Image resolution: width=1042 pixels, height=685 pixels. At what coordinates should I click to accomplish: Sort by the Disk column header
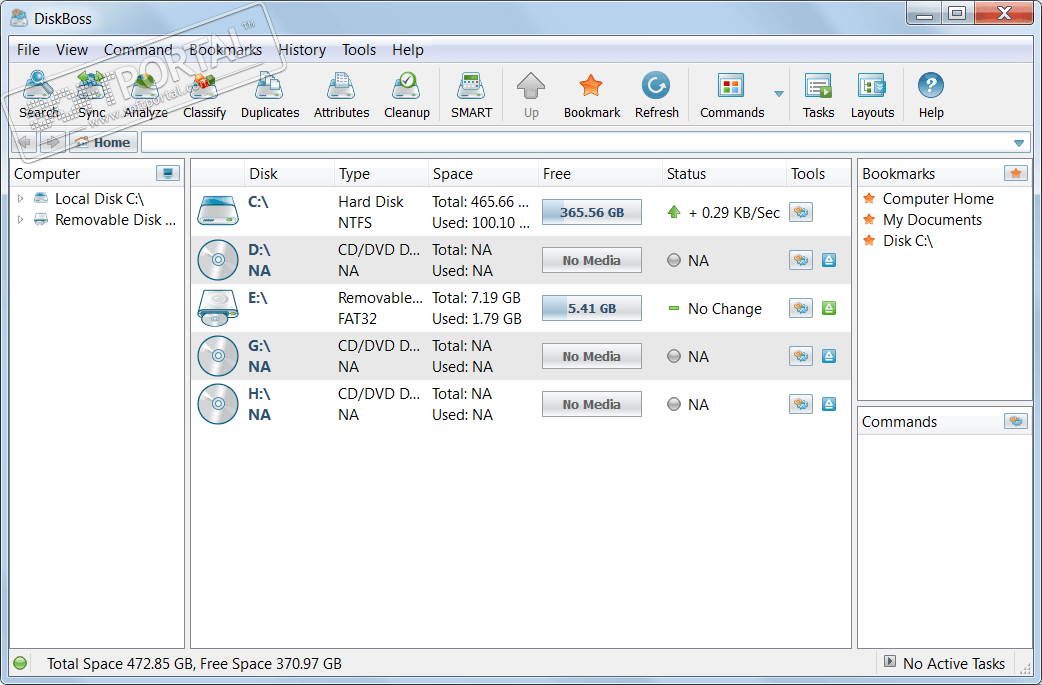click(x=289, y=174)
